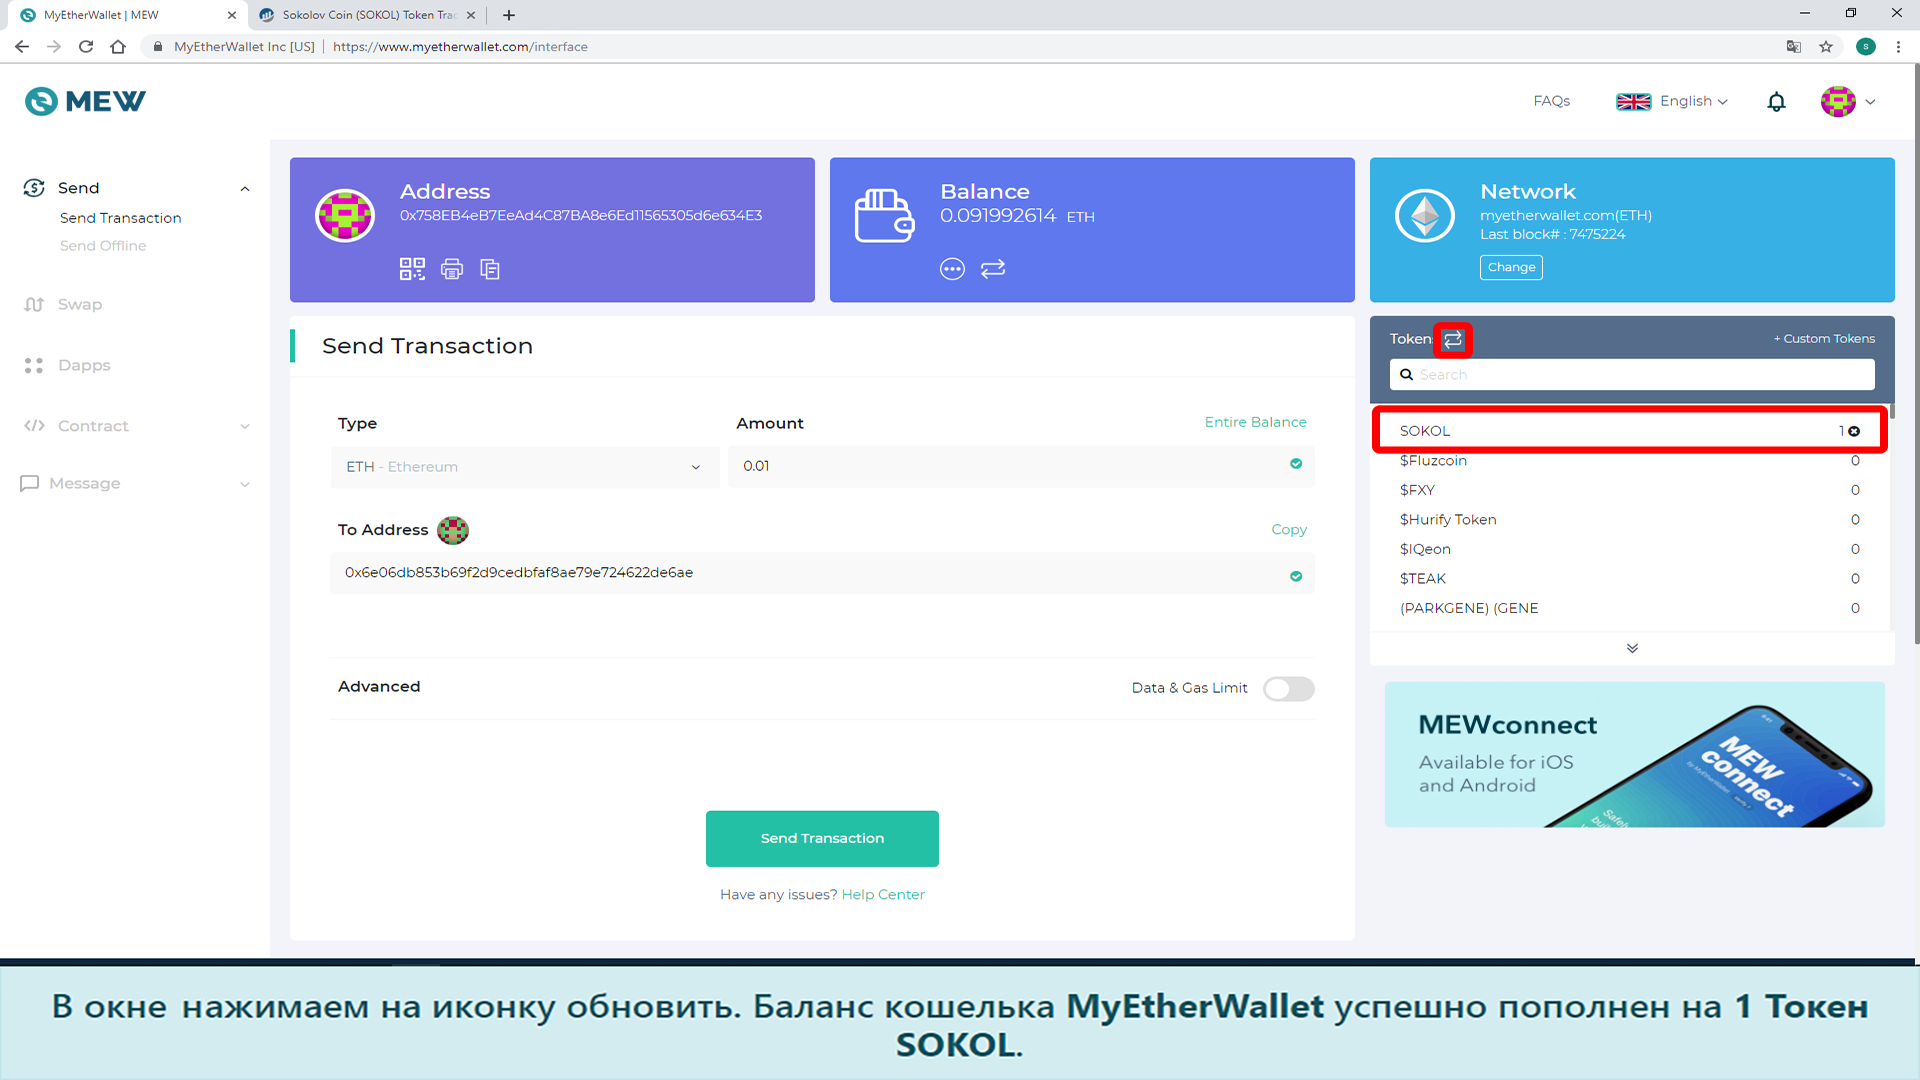The width and height of the screenshot is (1920, 1080).
Task: Open the English language dropdown
Action: (1672, 102)
